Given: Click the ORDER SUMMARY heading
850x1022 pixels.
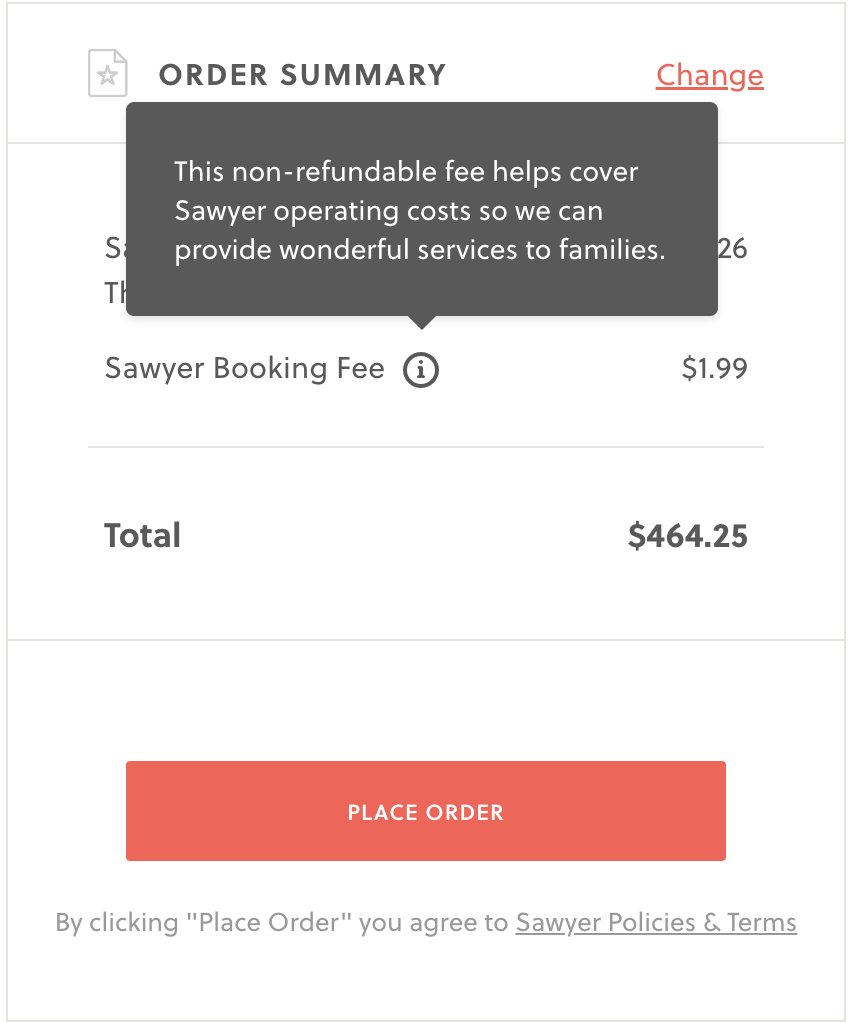Looking at the screenshot, I should (302, 75).
